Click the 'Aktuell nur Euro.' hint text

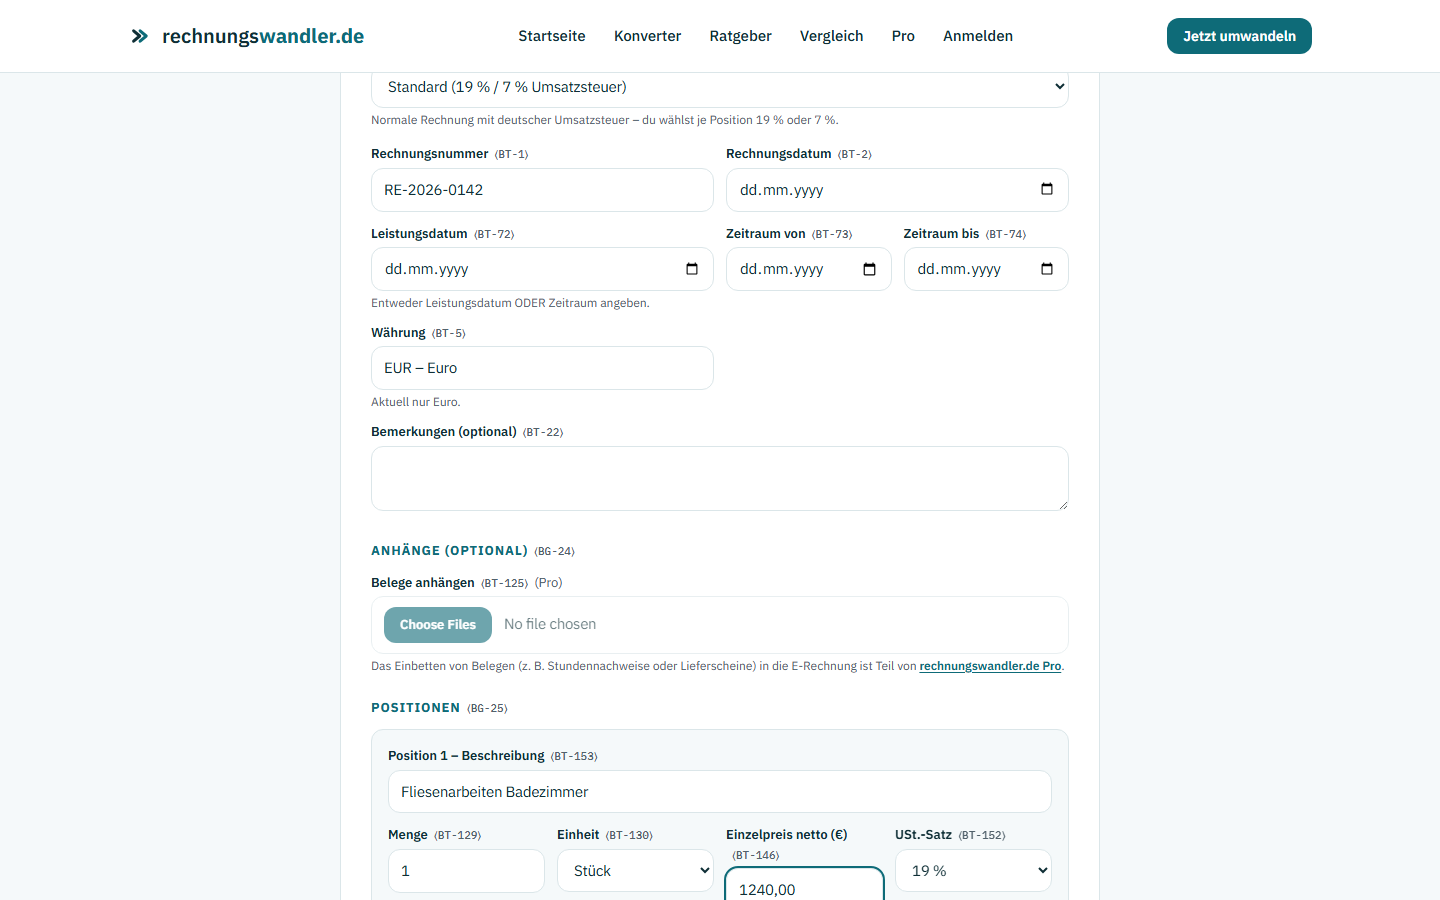[416, 402]
